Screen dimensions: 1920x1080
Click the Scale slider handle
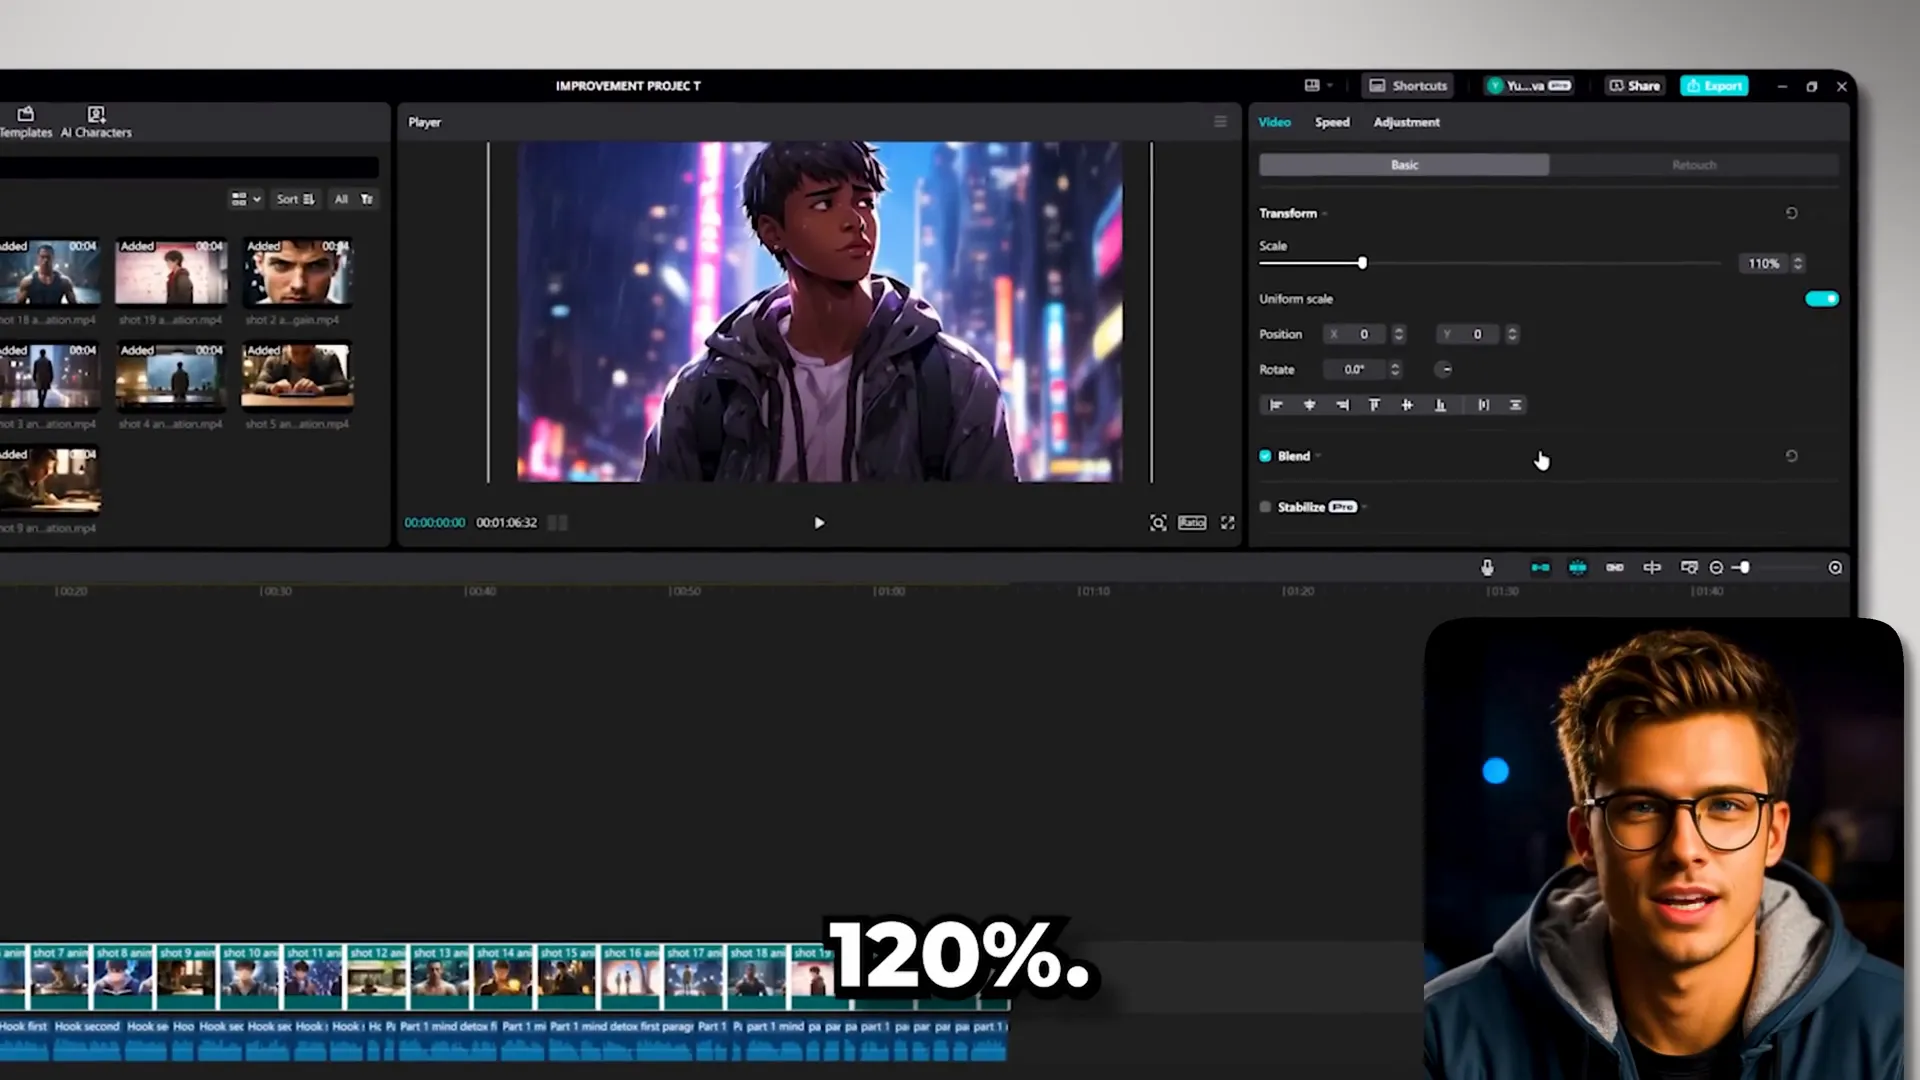pyautogui.click(x=1362, y=263)
